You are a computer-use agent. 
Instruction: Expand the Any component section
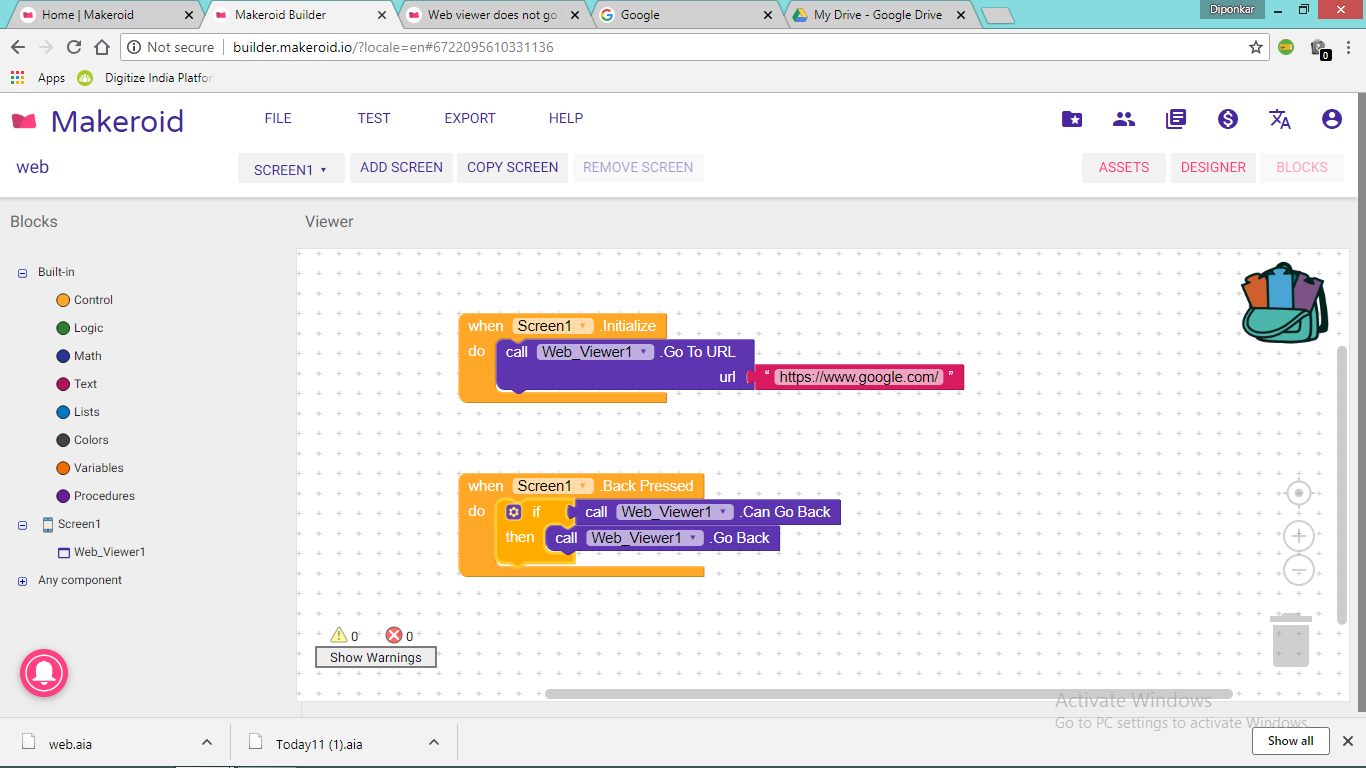pos(22,581)
